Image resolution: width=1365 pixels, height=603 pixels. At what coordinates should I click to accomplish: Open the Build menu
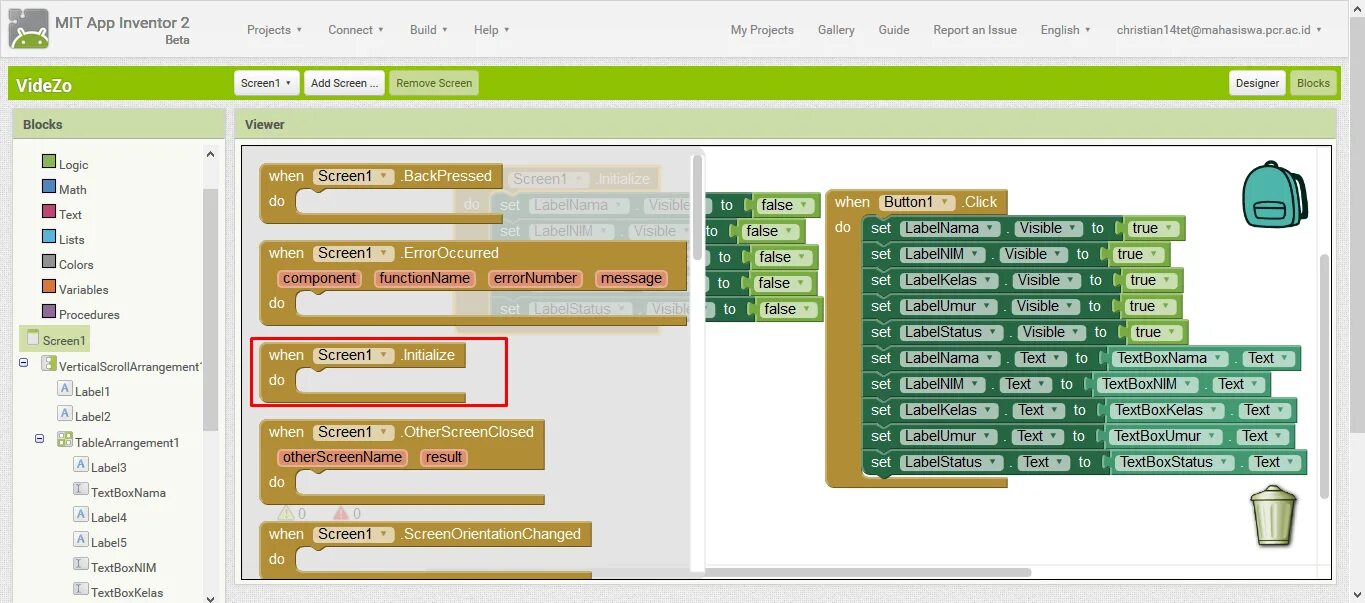pos(429,30)
